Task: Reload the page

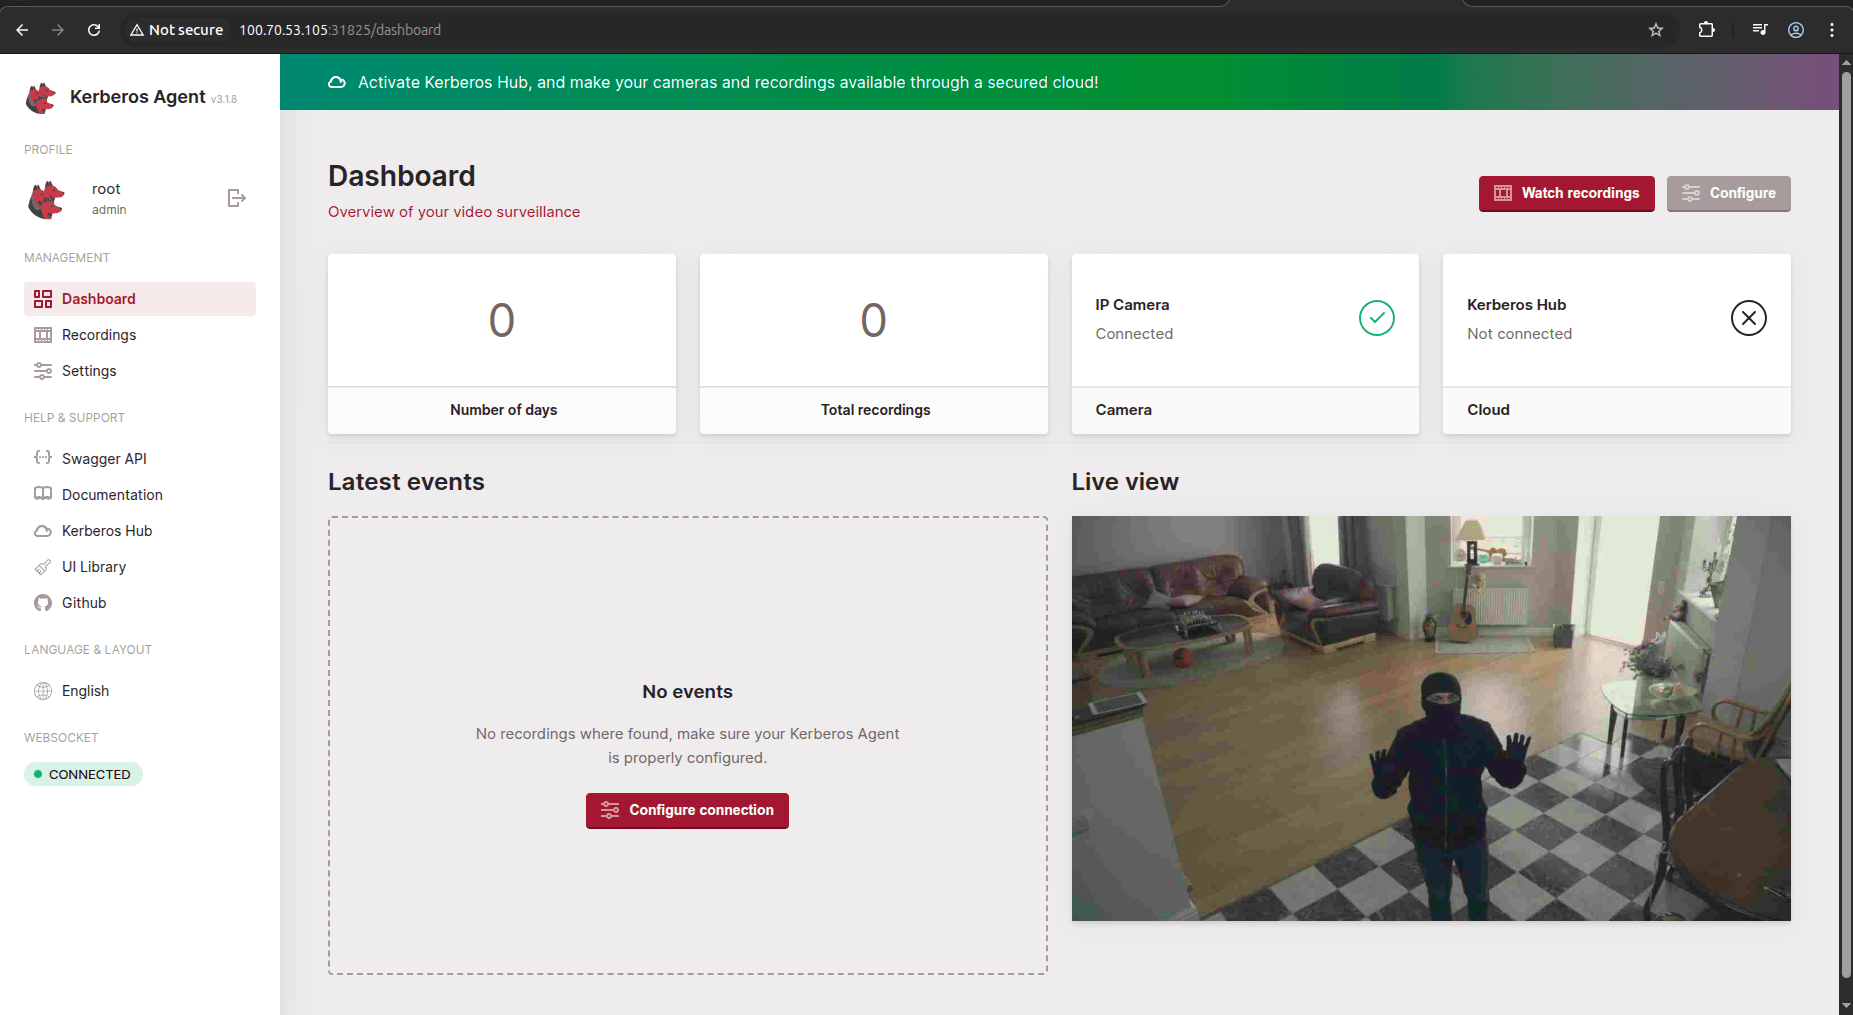Action: (94, 30)
